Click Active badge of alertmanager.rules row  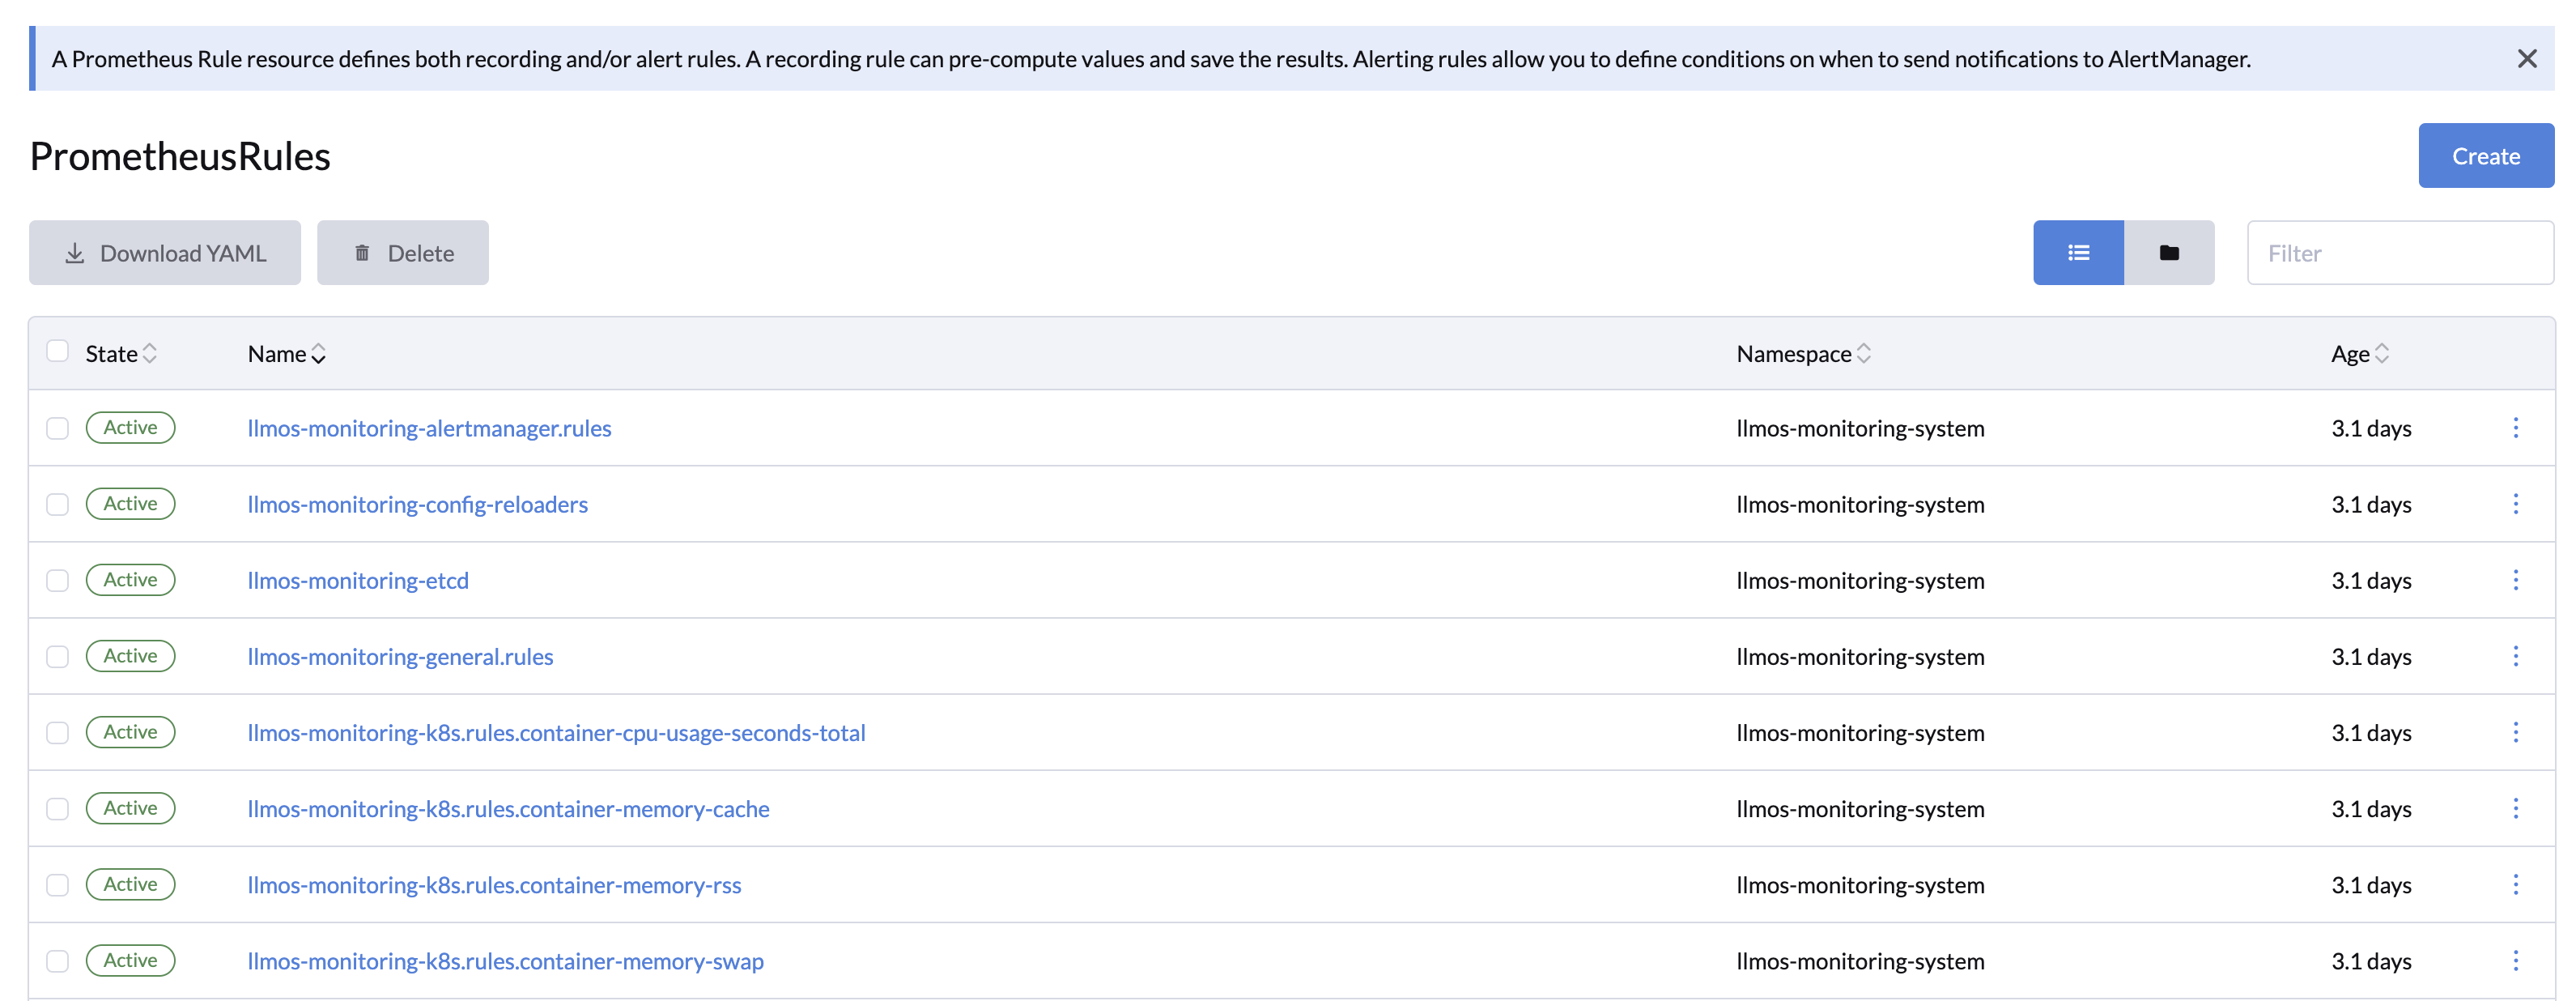[x=131, y=427]
